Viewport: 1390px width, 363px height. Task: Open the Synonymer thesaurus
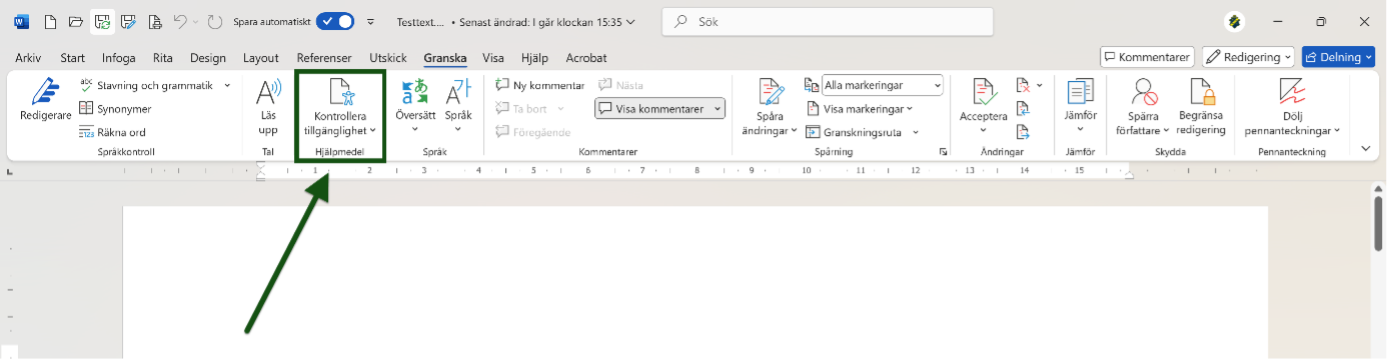coord(115,109)
